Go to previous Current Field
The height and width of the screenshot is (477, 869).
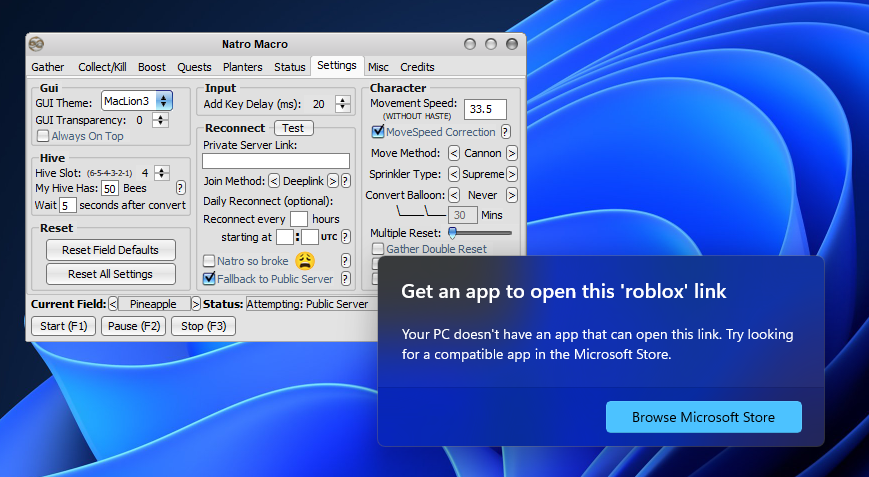(x=113, y=304)
